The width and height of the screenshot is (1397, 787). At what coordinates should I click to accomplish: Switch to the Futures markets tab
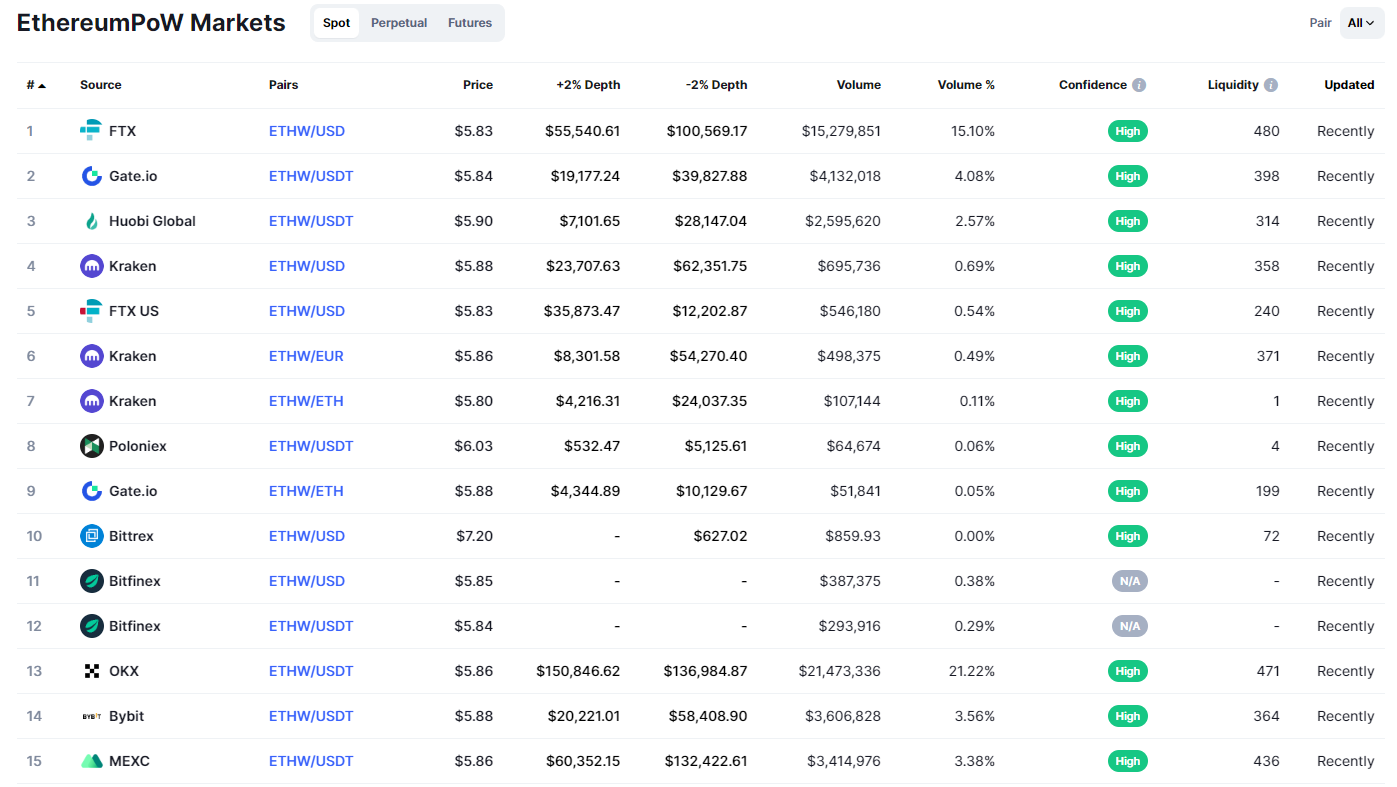tap(470, 23)
